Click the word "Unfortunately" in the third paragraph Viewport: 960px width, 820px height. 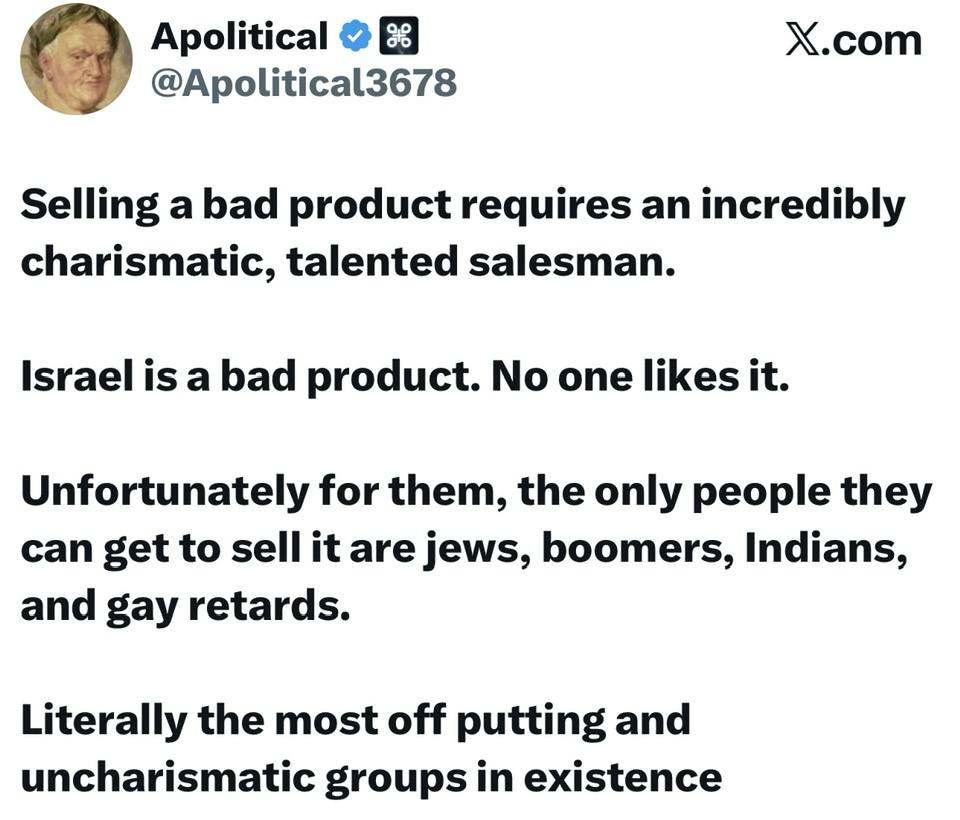[x=165, y=492]
